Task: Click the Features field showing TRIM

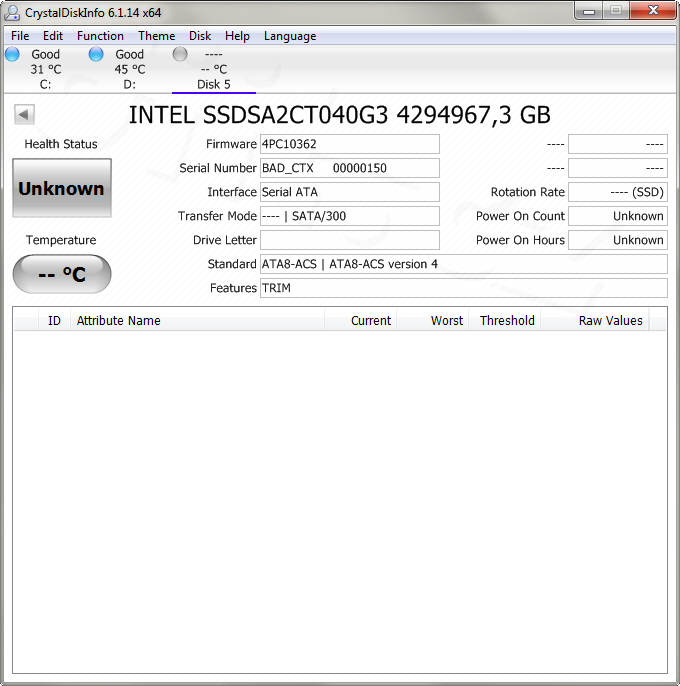Action: (x=464, y=288)
